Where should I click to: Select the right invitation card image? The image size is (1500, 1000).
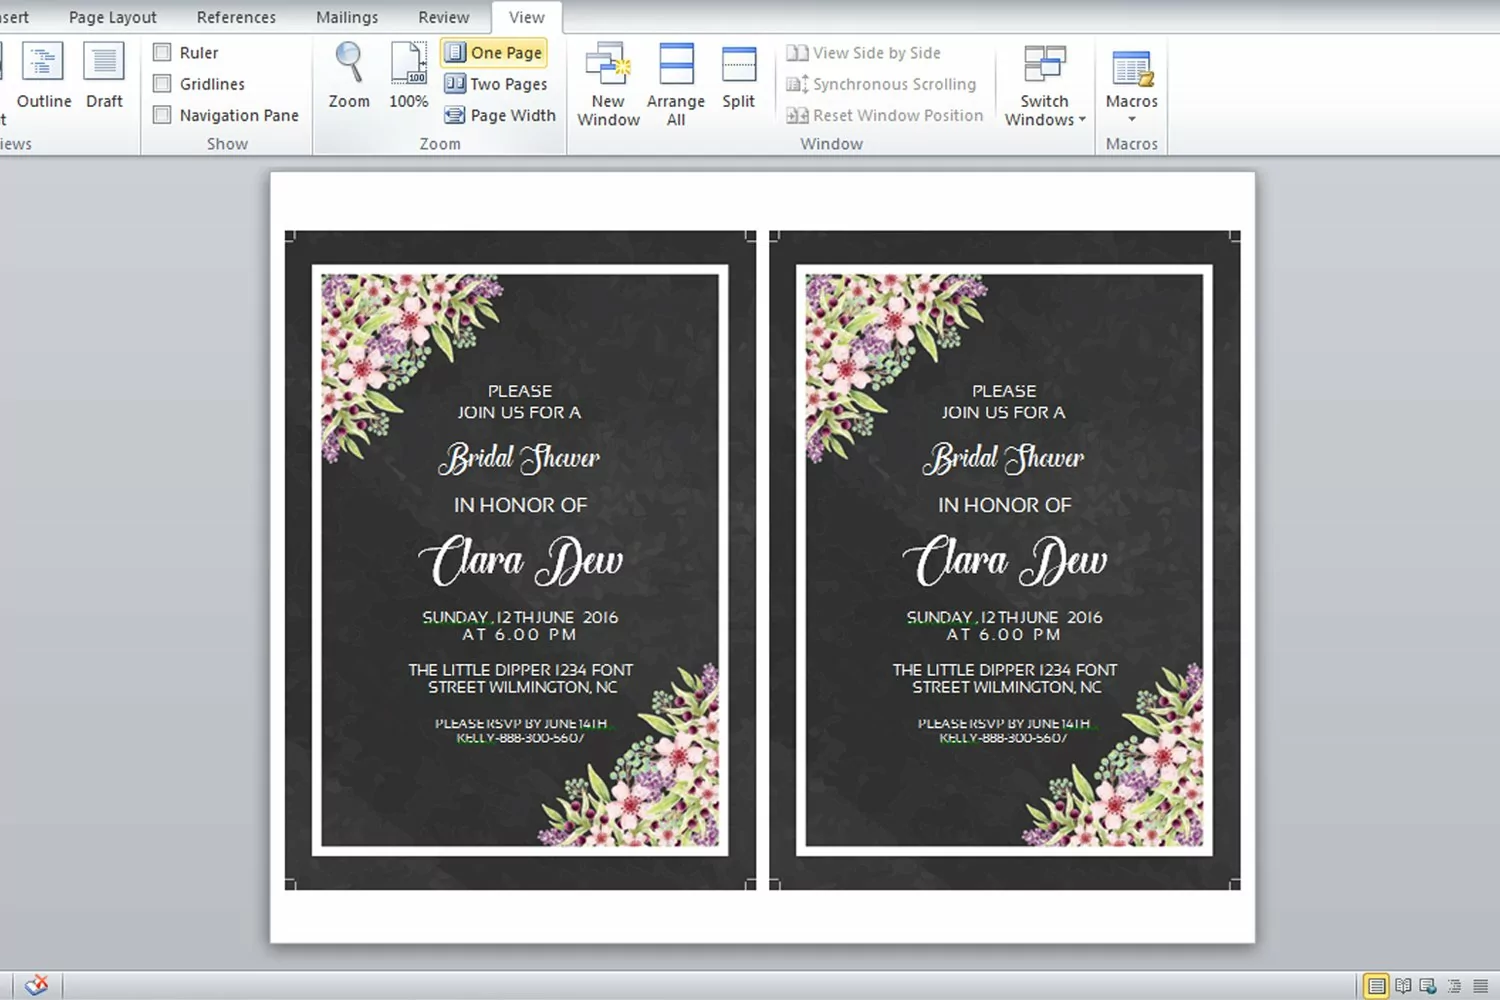click(x=1005, y=560)
